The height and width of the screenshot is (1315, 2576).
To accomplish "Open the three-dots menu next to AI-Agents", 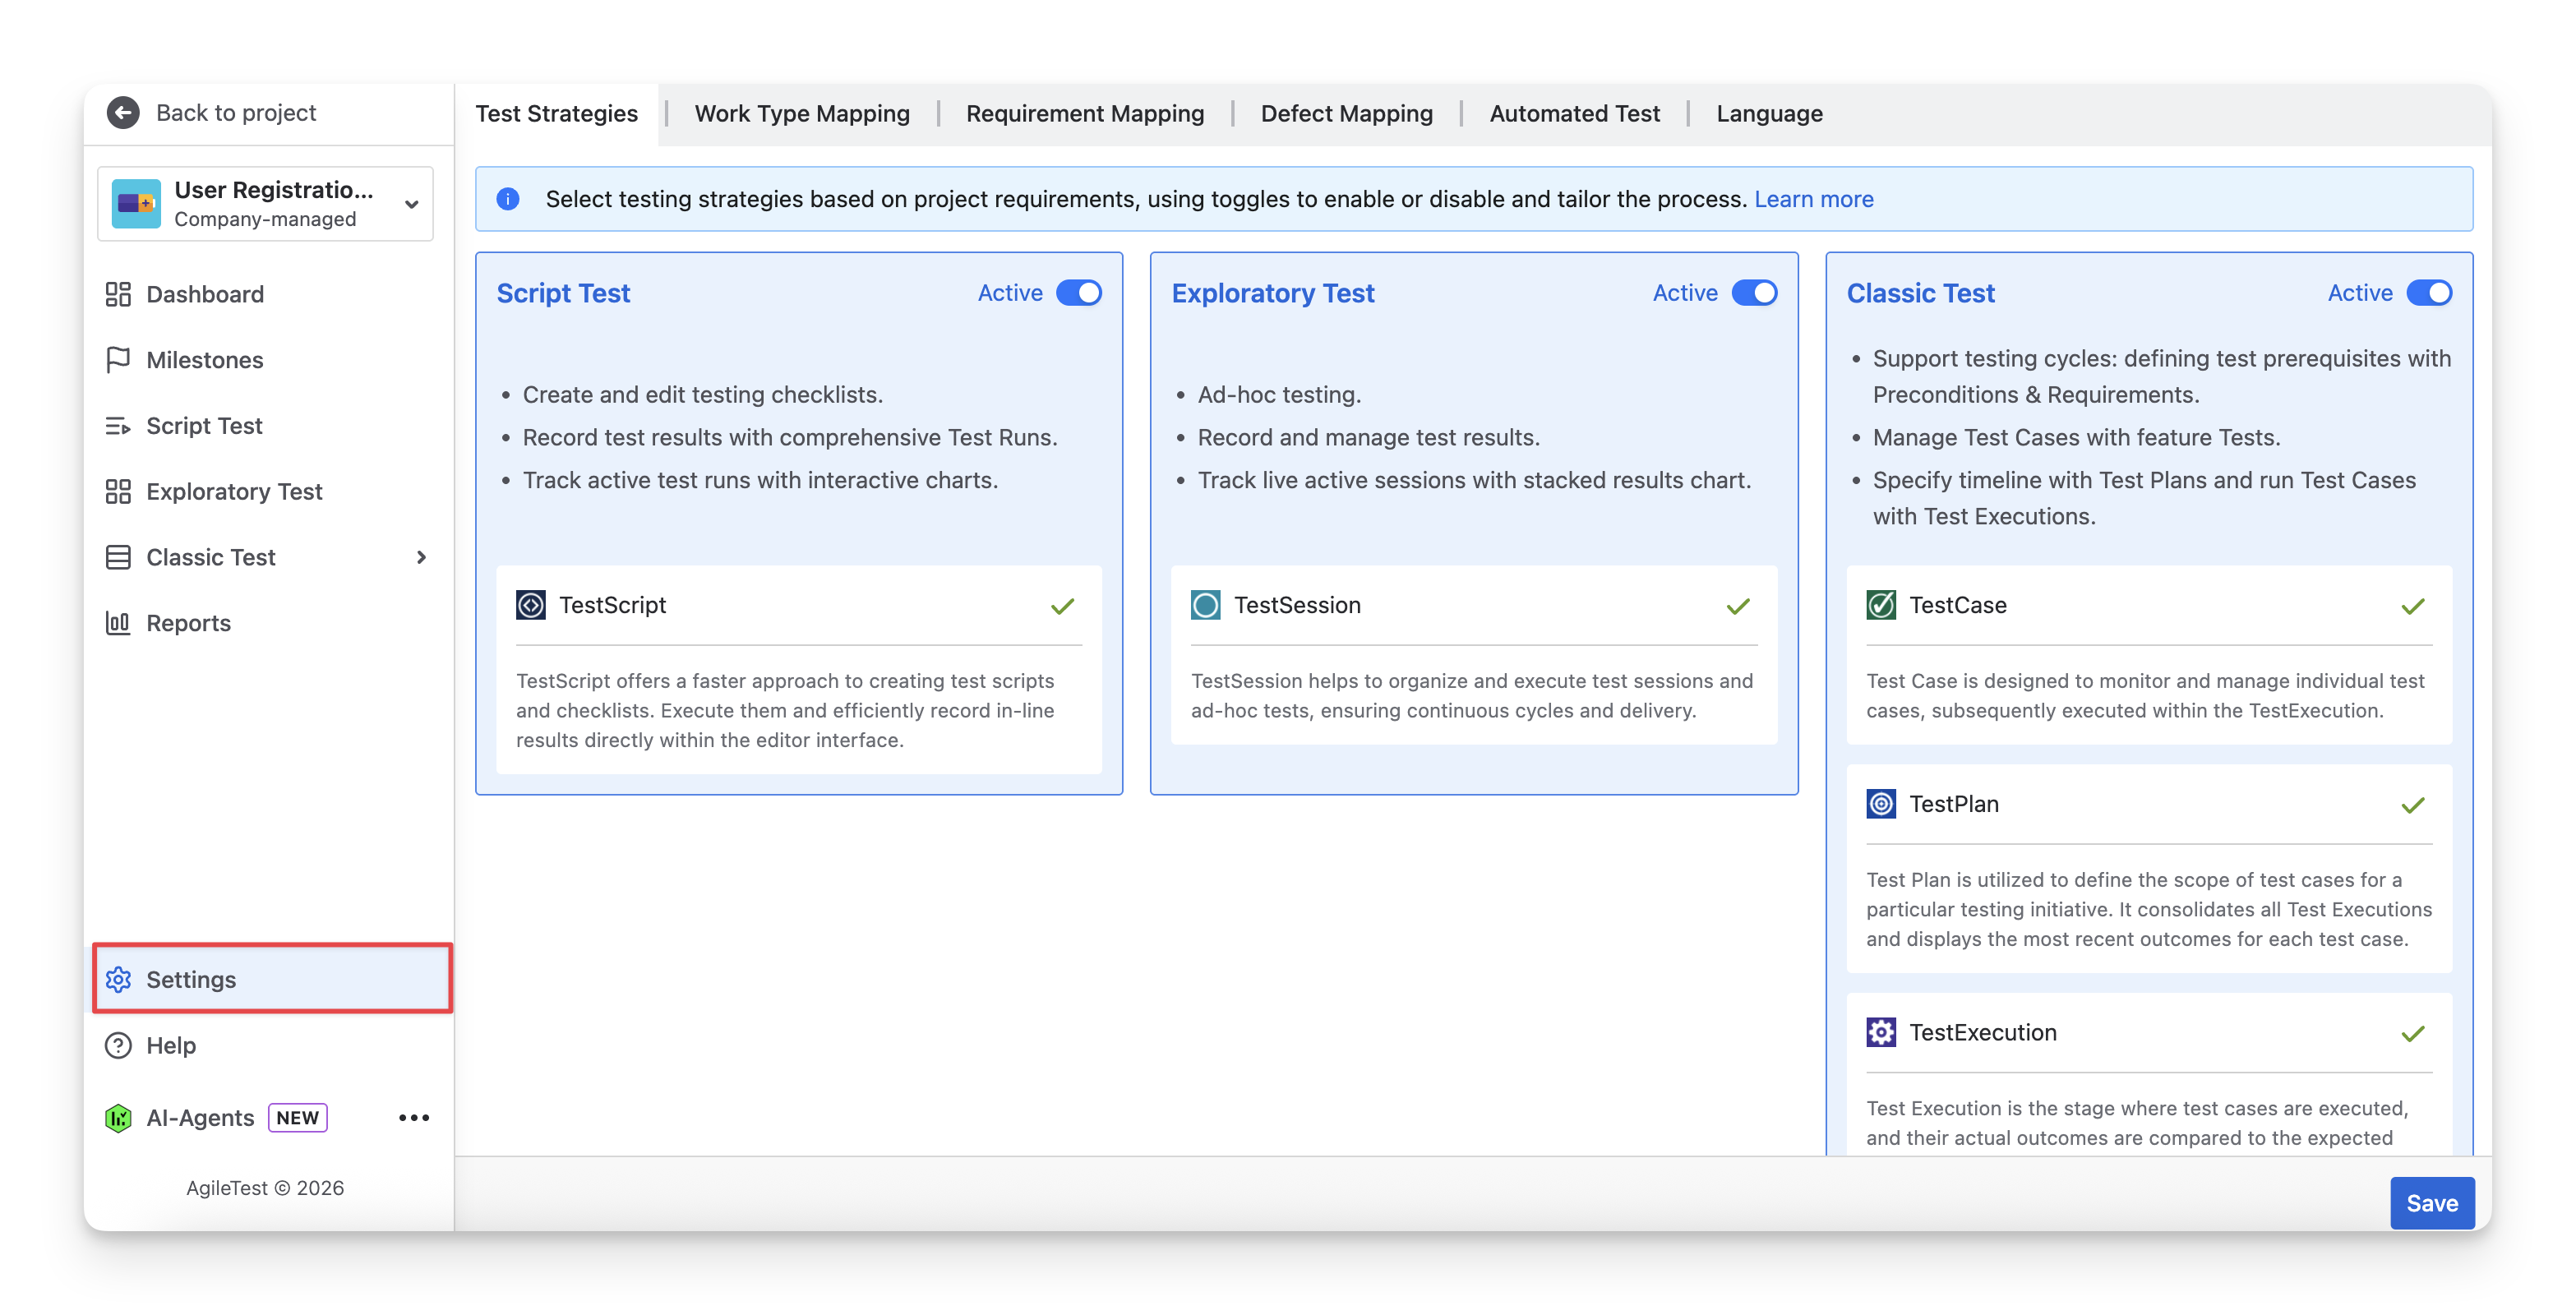I will (x=414, y=1118).
